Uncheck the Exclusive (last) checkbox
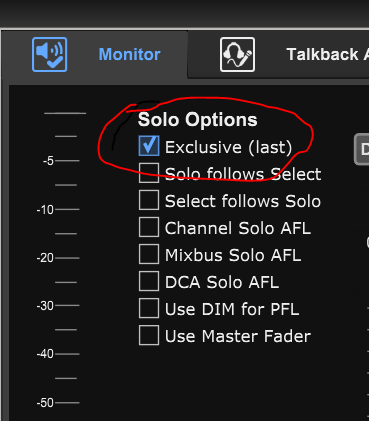Viewport: 369px width, 421px height. (x=149, y=146)
